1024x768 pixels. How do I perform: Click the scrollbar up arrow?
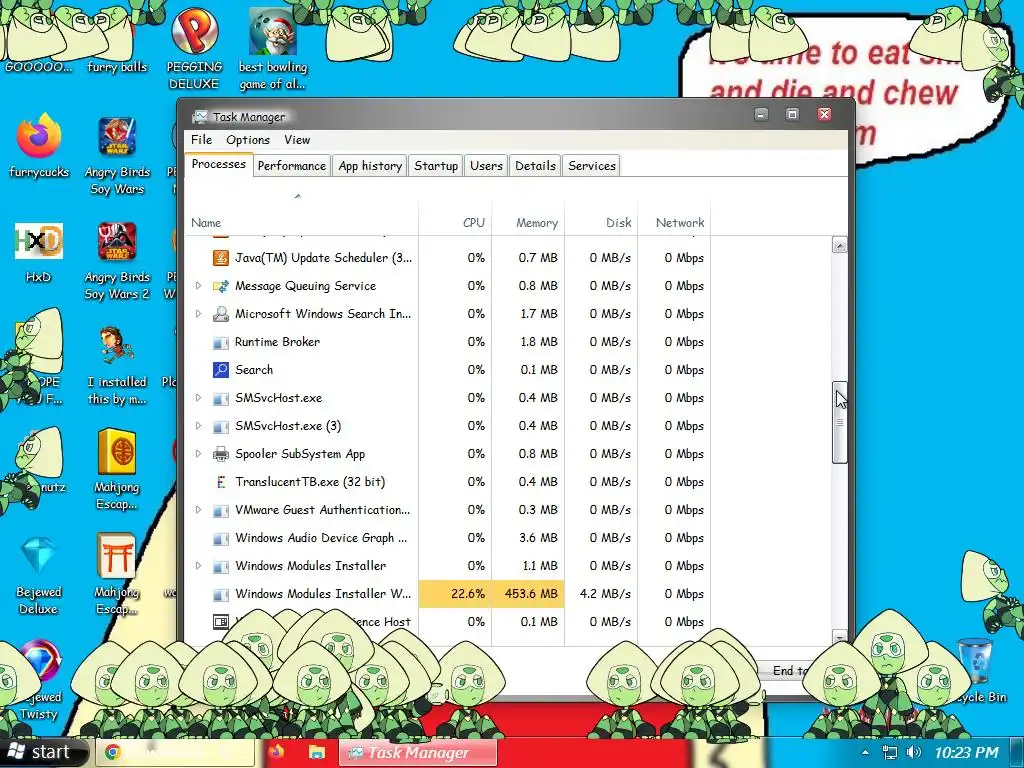[x=840, y=246]
